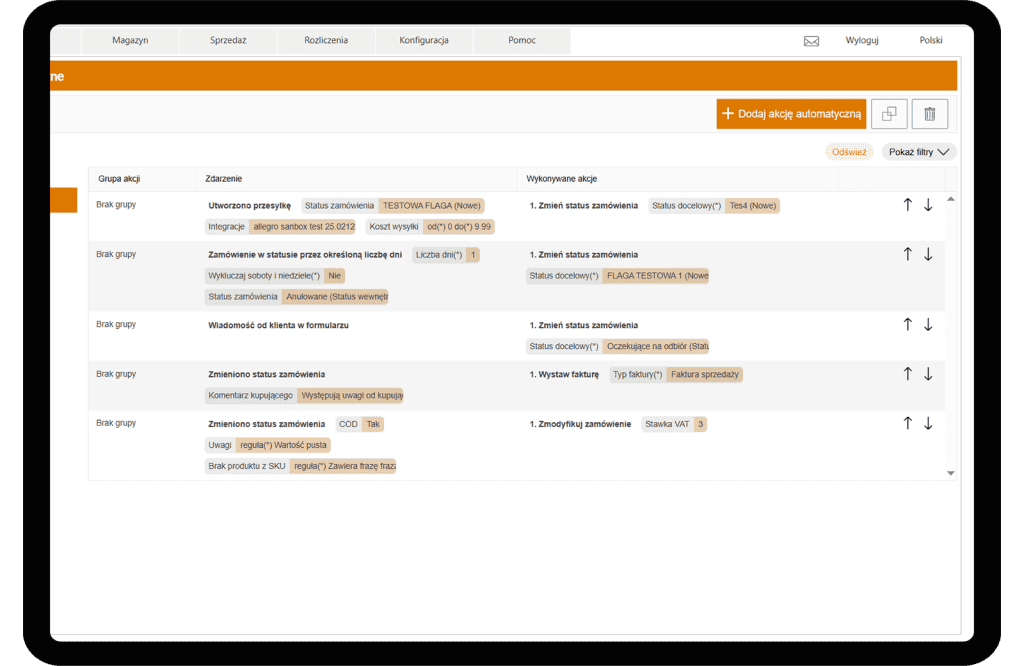
Task: Expand the 'Pokaż filtry' filter panel
Action: tap(919, 152)
